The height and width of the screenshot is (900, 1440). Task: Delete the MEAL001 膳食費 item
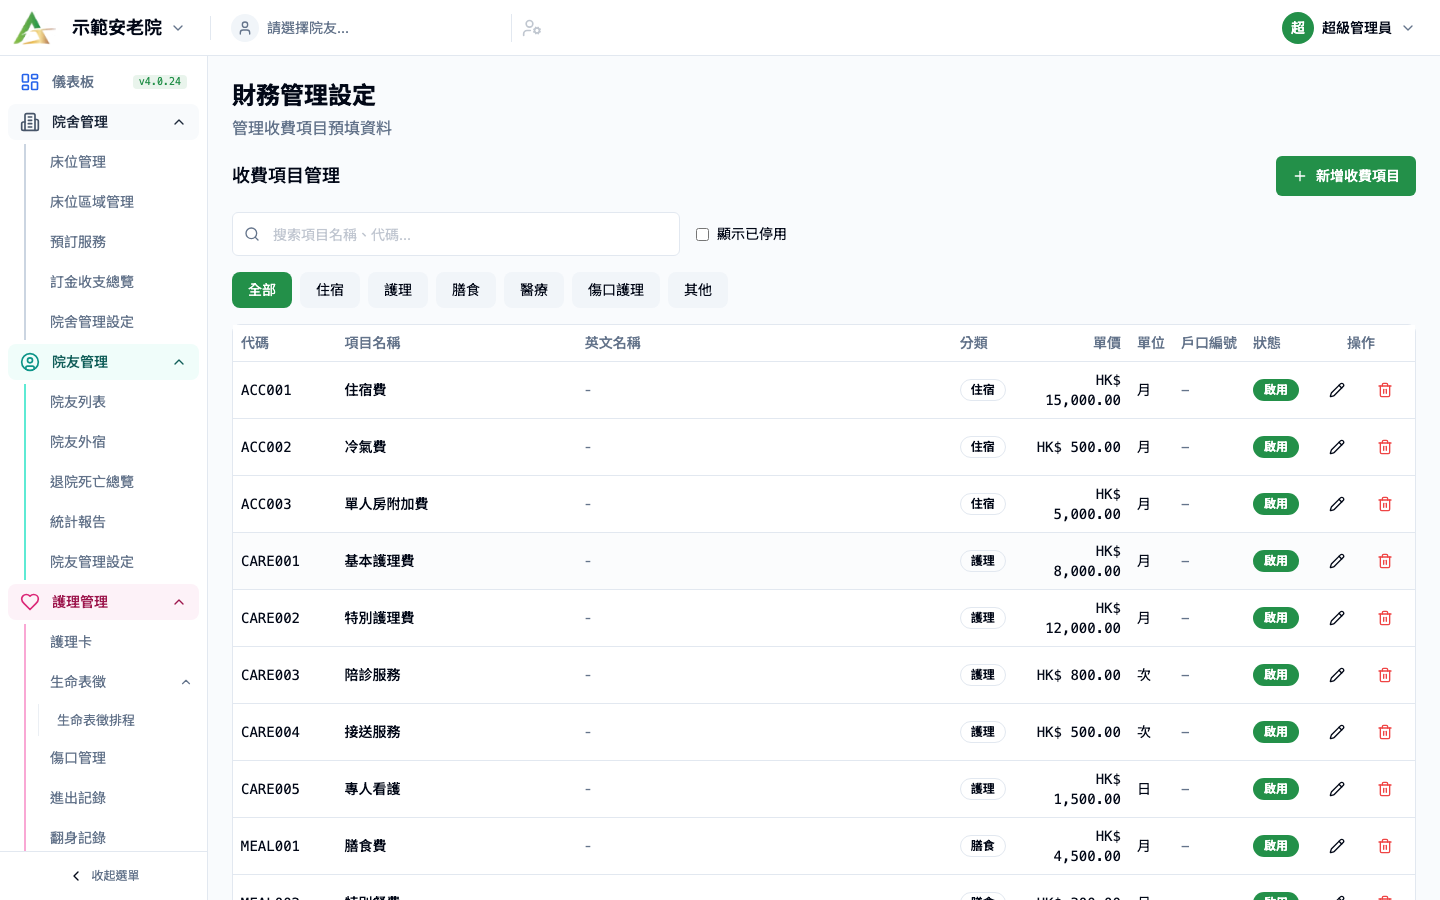pyautogui.click(x=1385, y=846)
